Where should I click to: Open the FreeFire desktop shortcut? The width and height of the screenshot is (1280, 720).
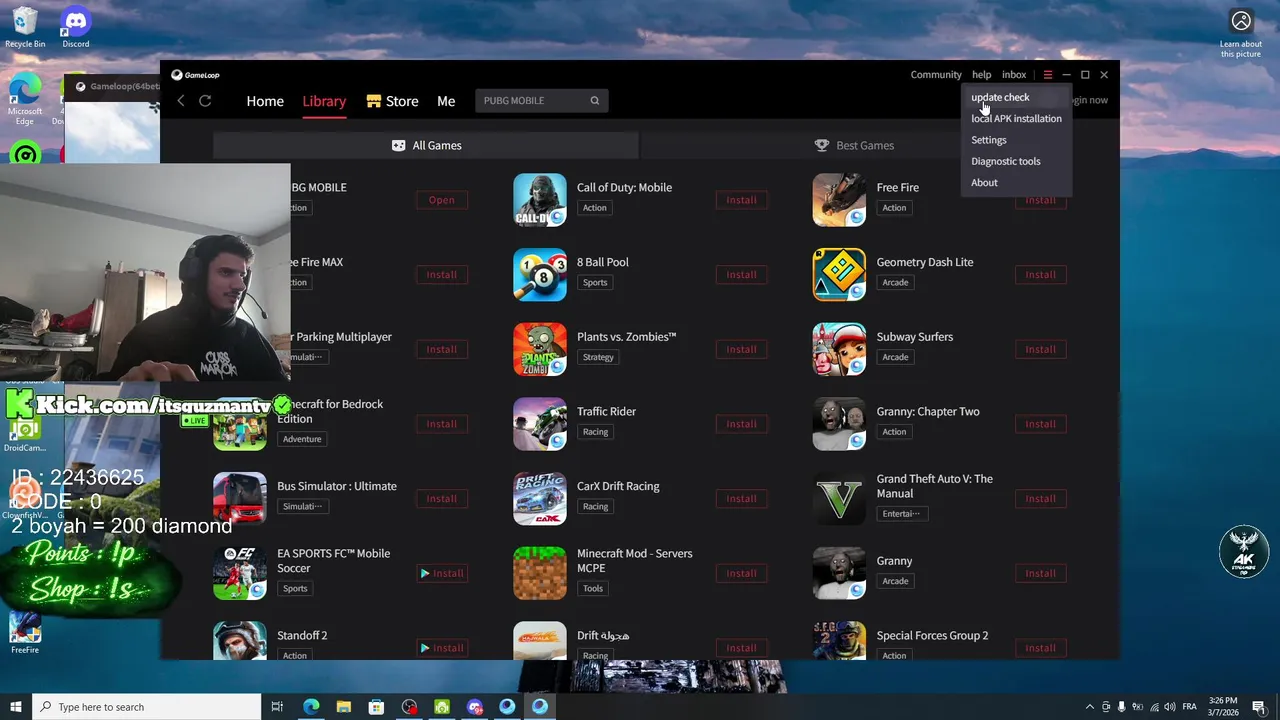(25, 633)
